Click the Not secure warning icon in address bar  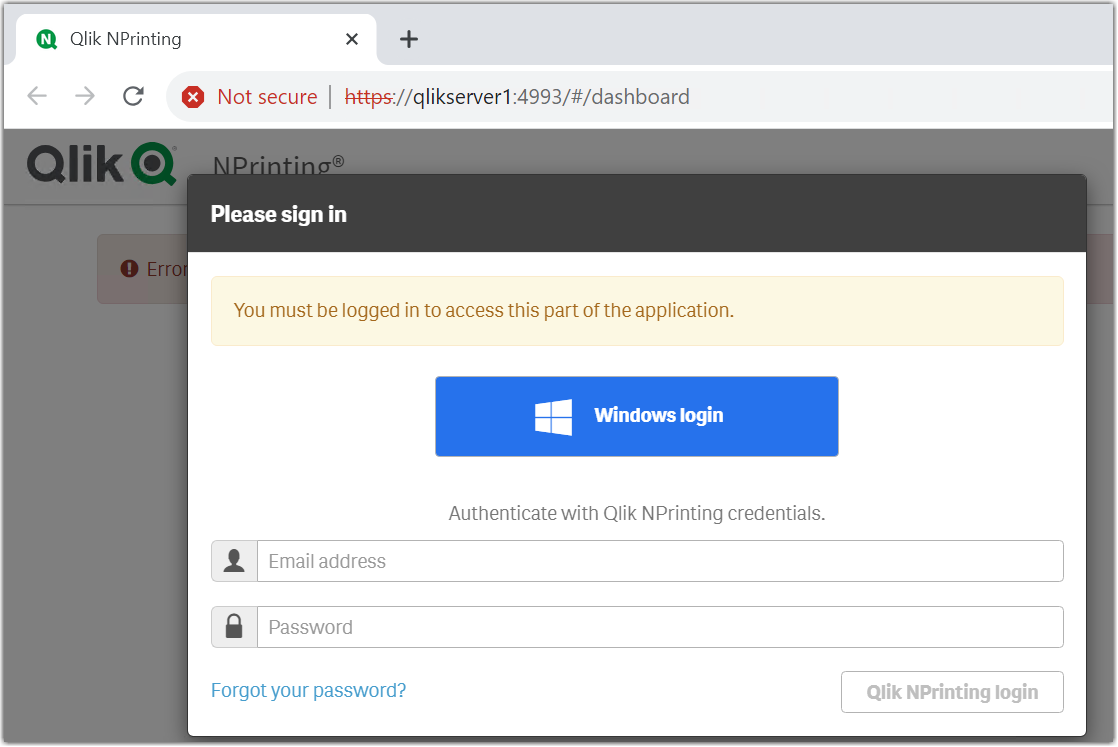tap(192, 96)
